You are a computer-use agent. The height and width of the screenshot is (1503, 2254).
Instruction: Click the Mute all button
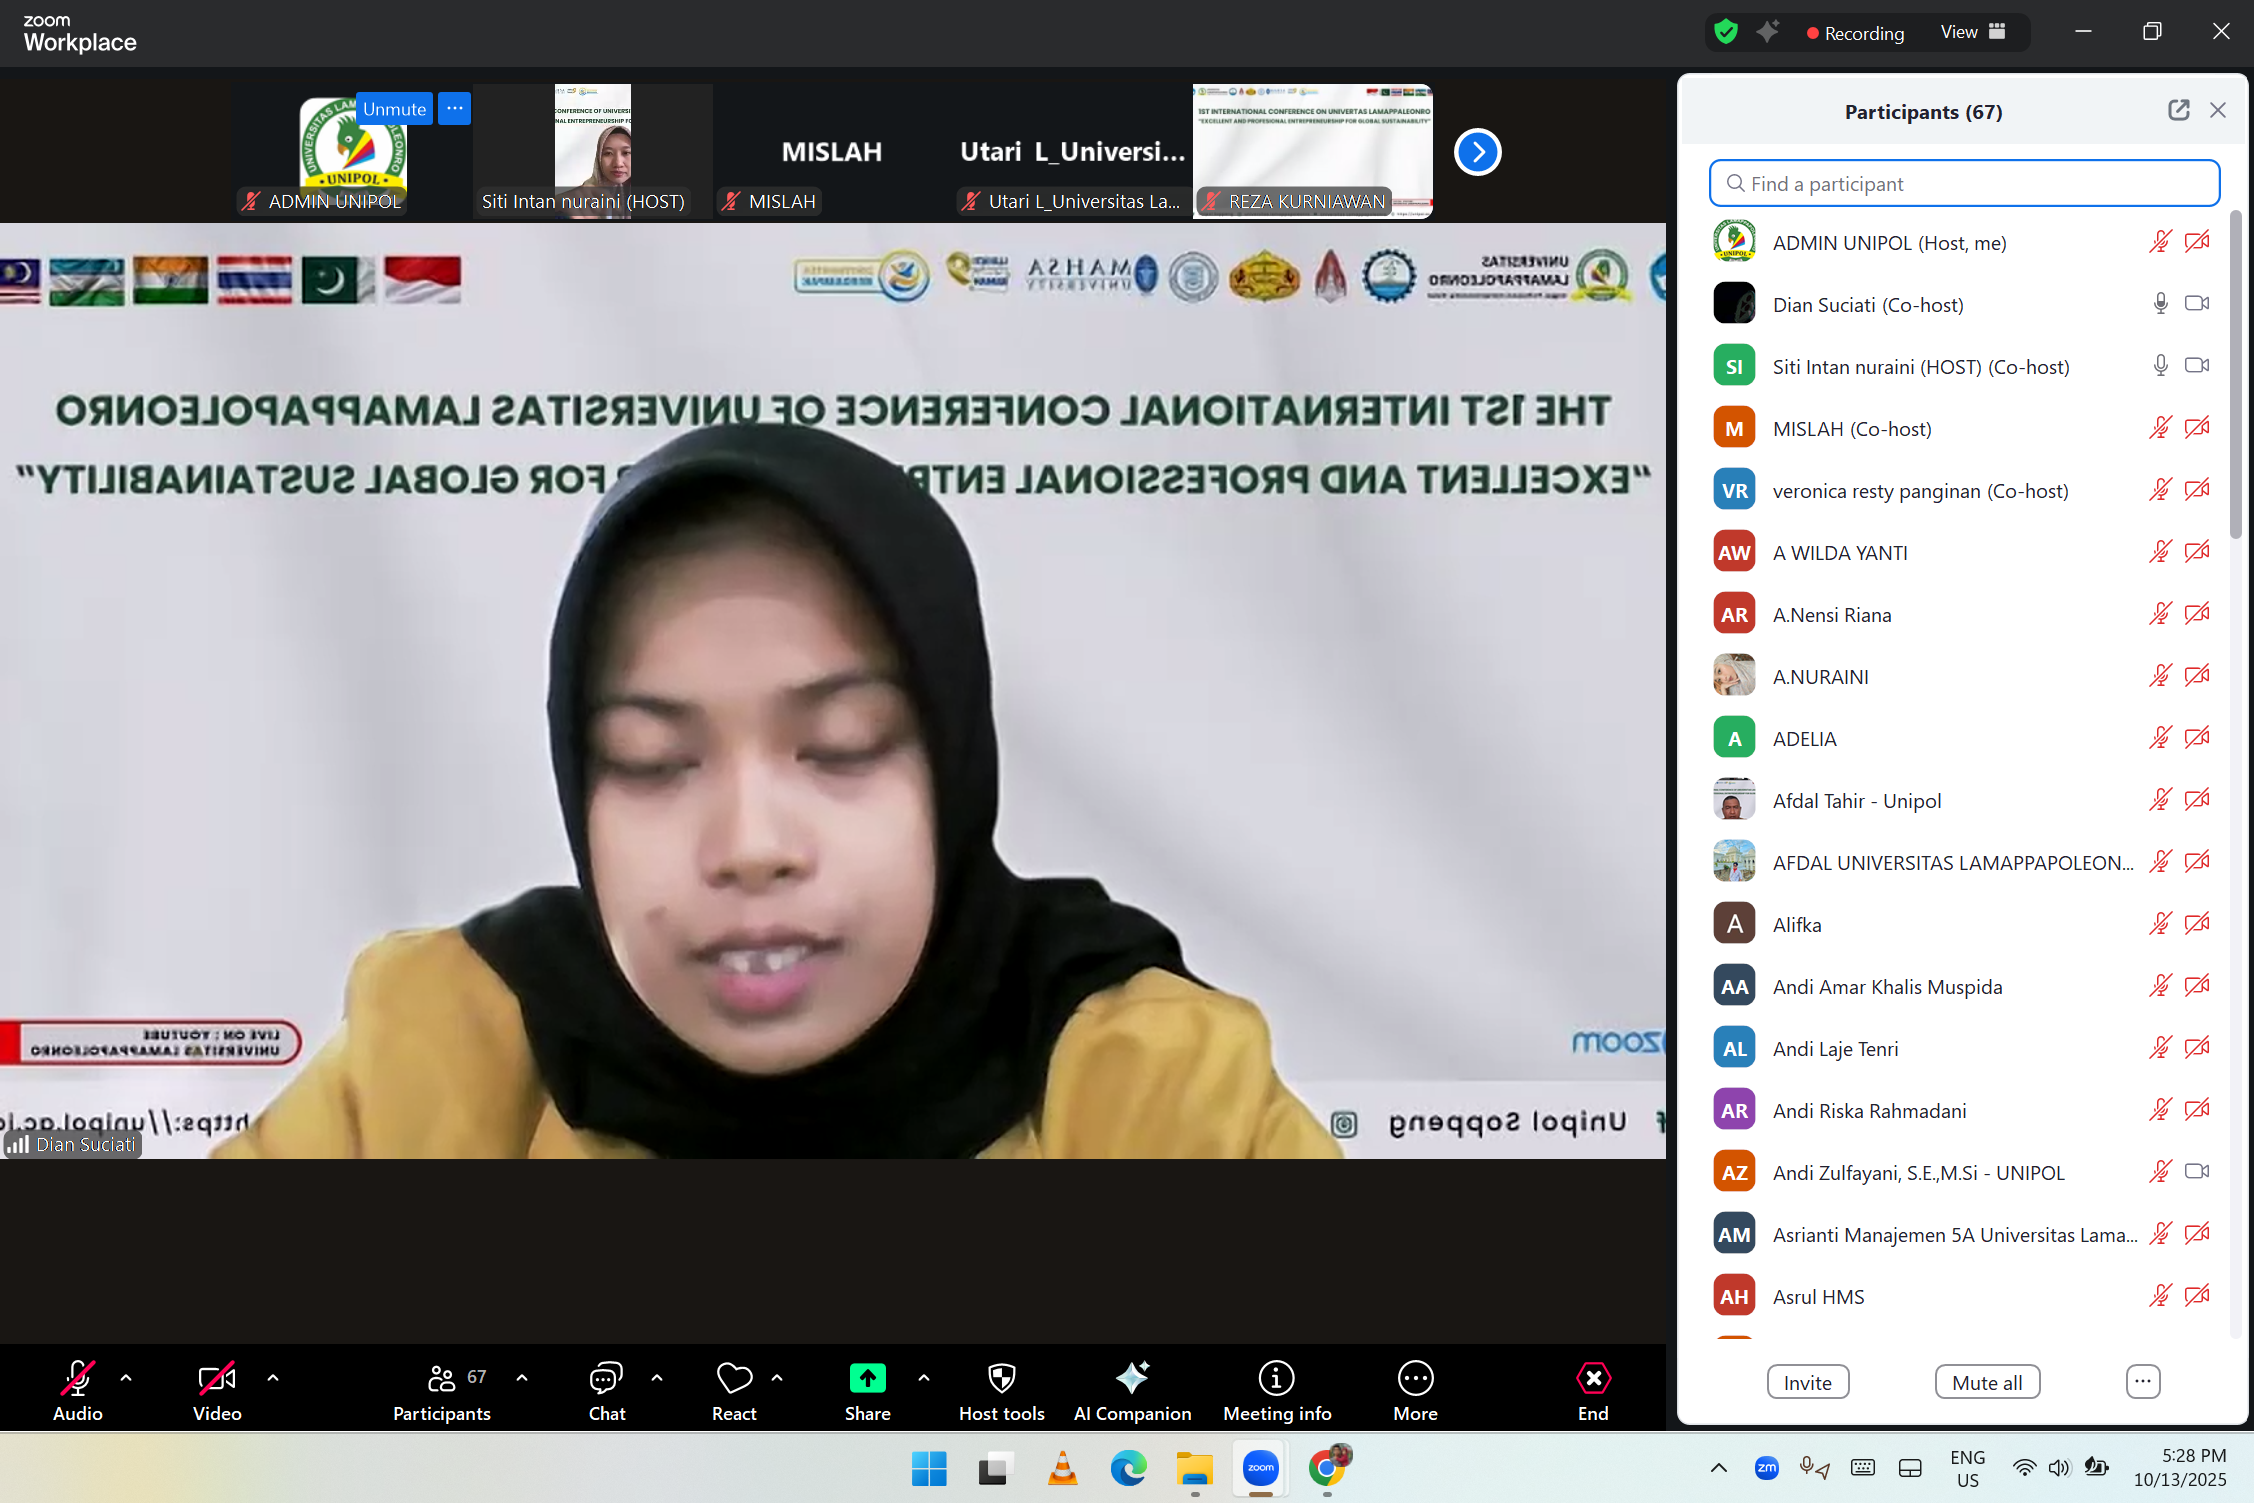point(1986,1382)
